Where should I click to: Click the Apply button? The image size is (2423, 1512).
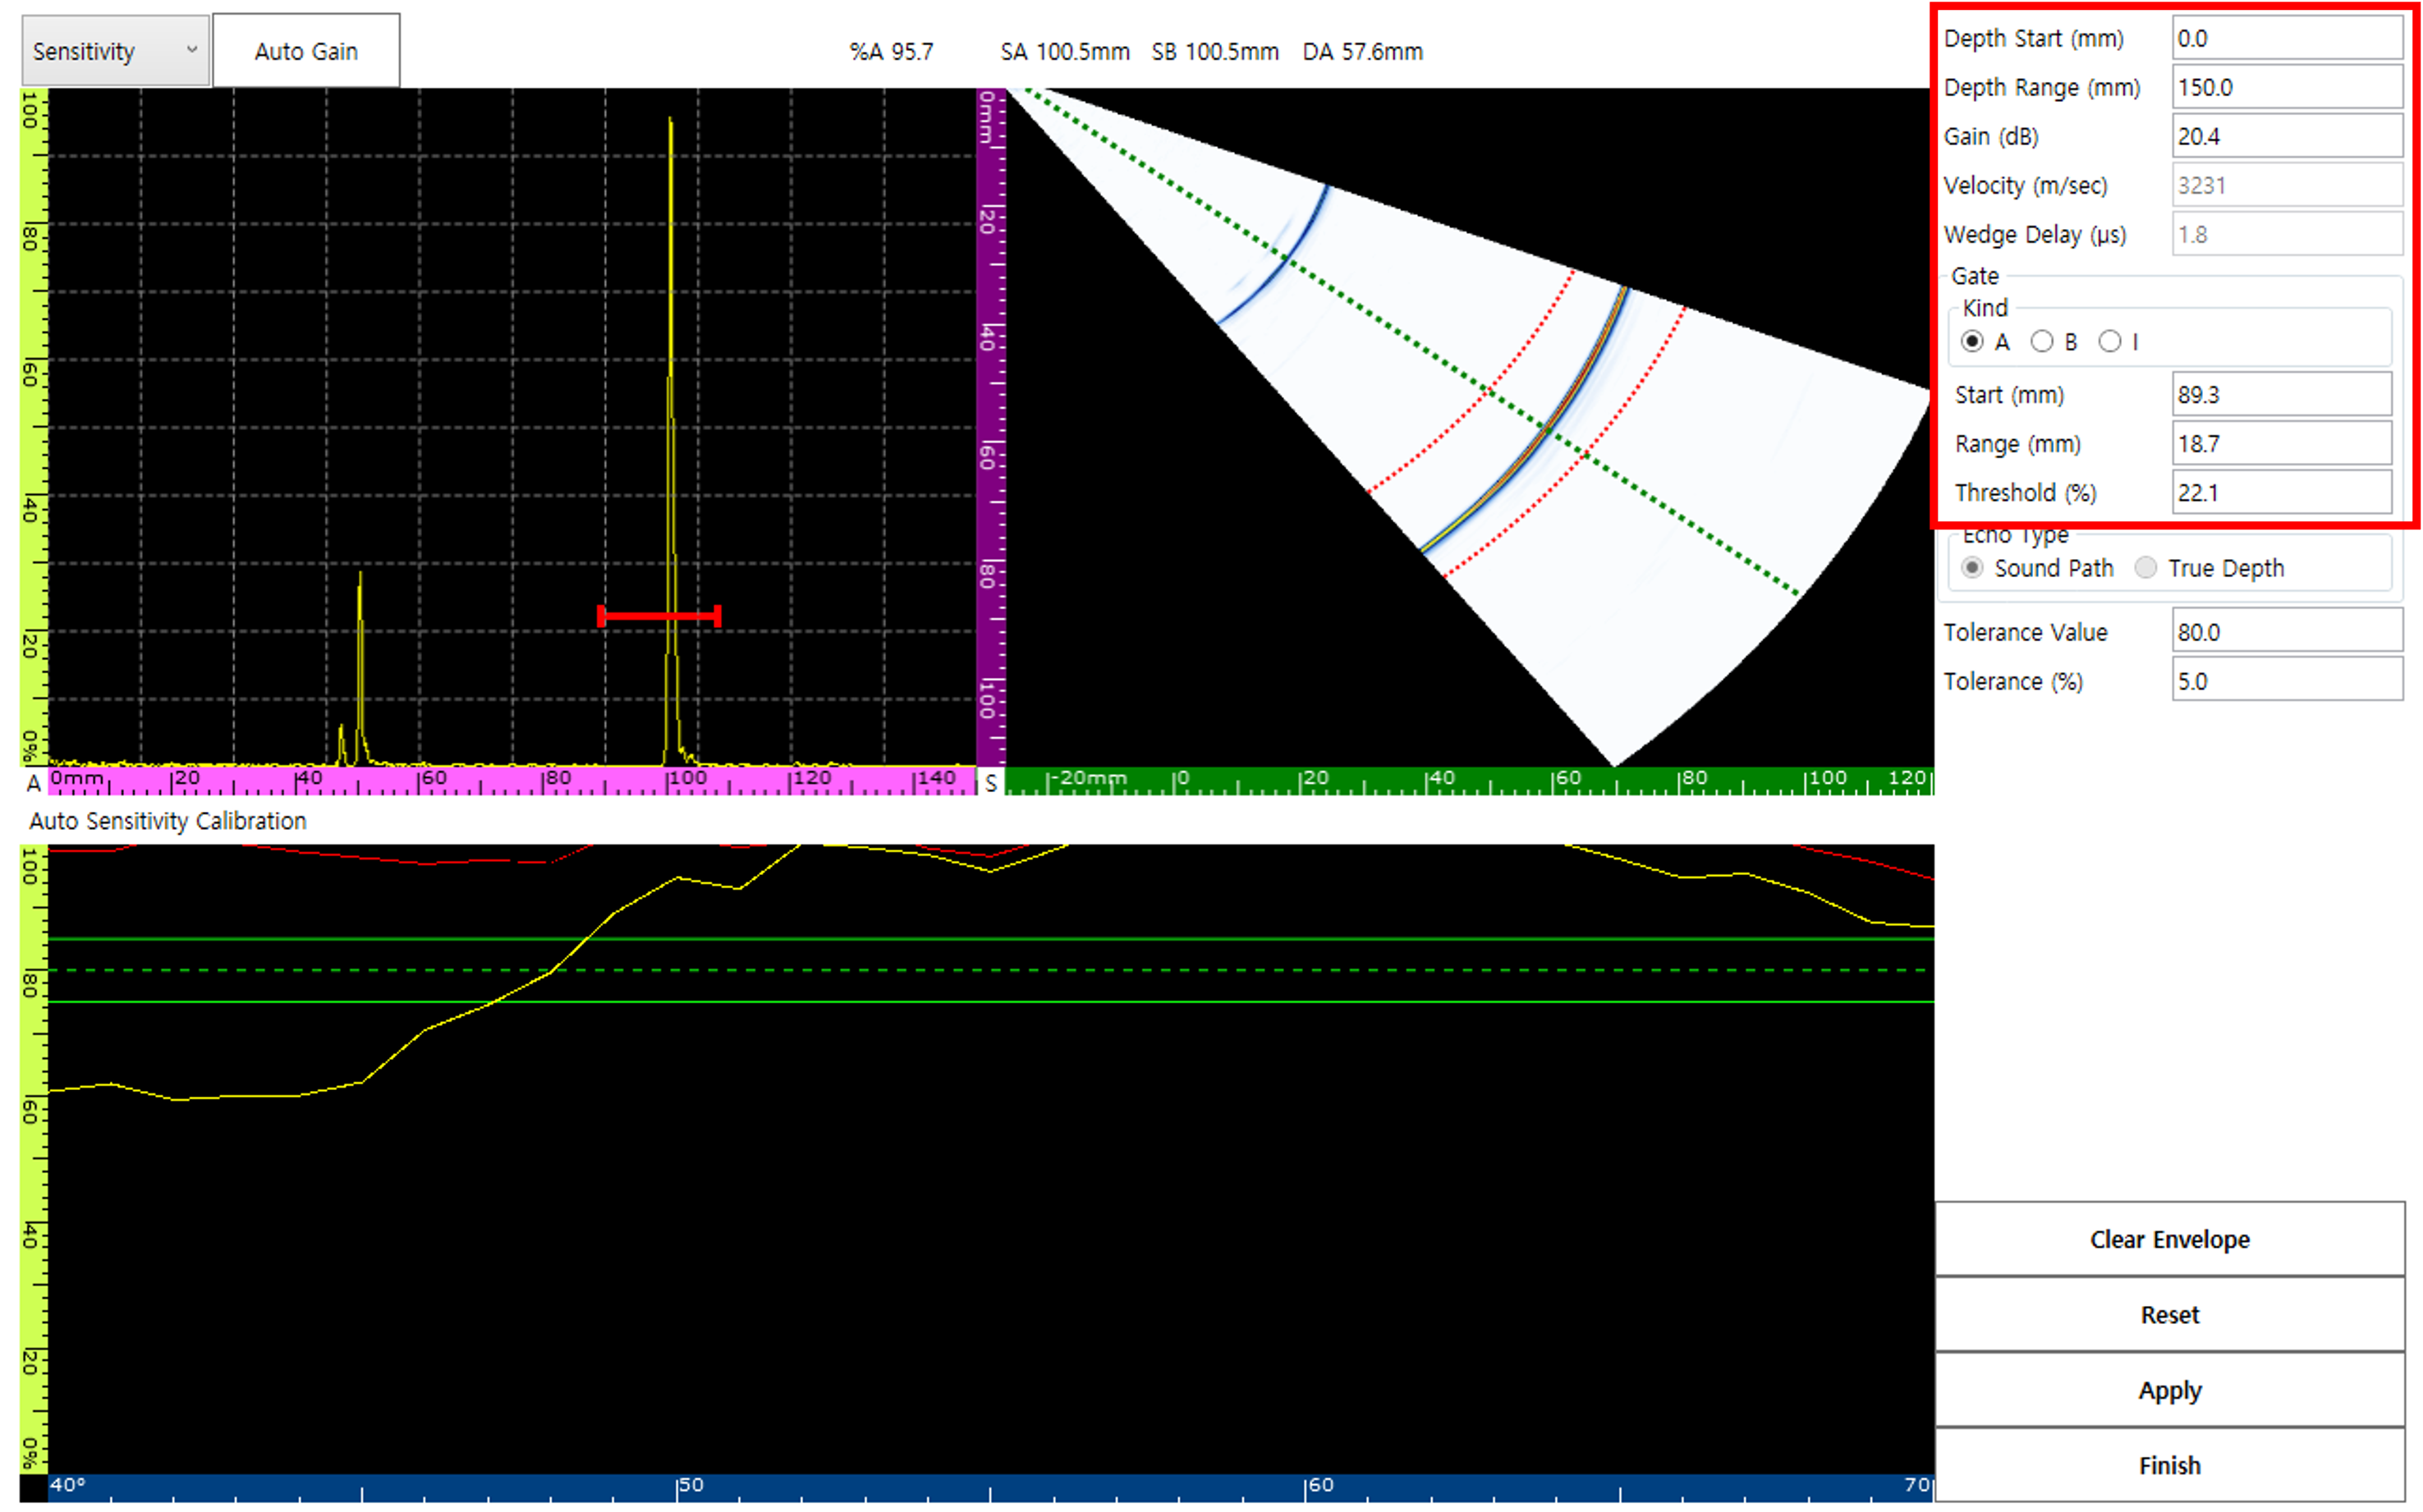tap(2169, 1390)
